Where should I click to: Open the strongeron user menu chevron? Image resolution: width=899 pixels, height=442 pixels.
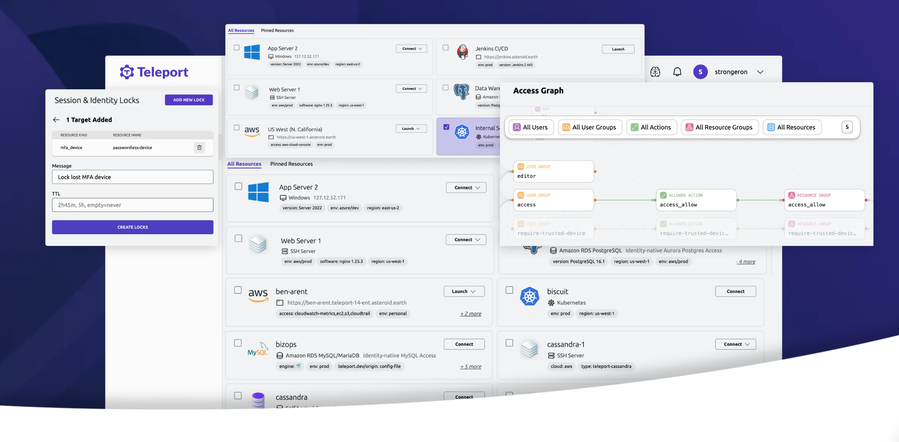point(760,72)
